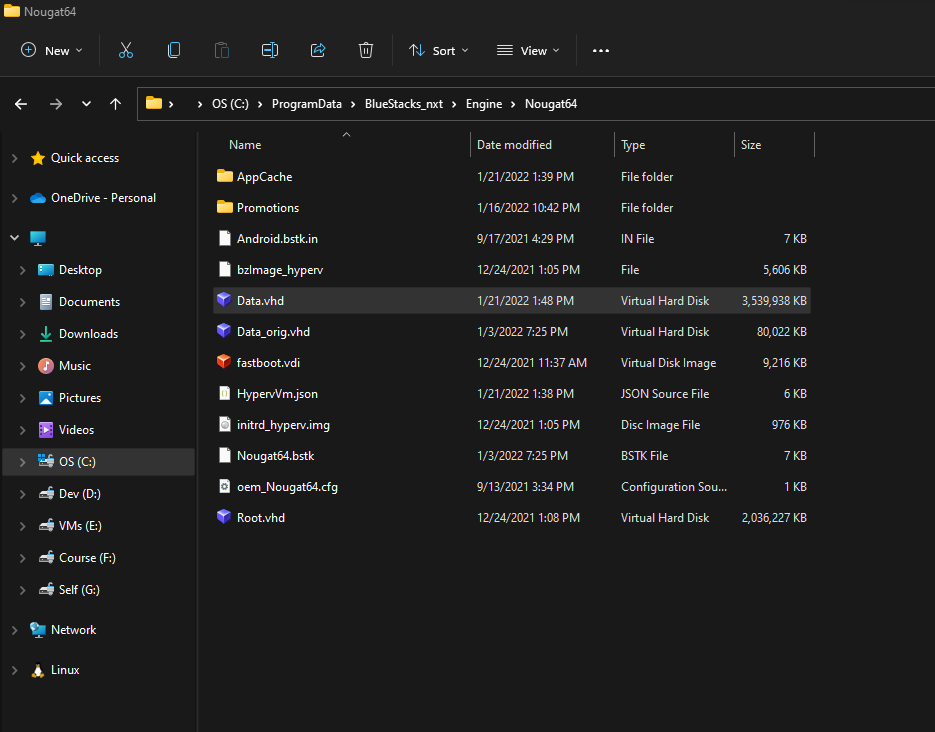Open the Course (F:) drive
This screenshot has width=935, height=732.
coord(87,558)
